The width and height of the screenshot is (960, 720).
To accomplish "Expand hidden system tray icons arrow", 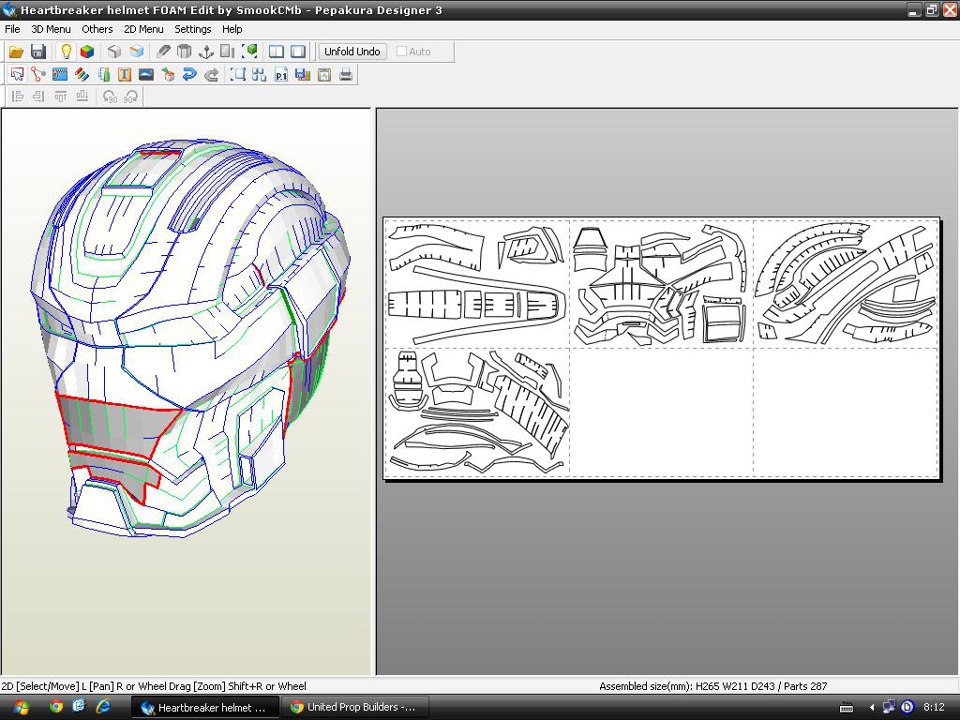I will click(872, 708).
